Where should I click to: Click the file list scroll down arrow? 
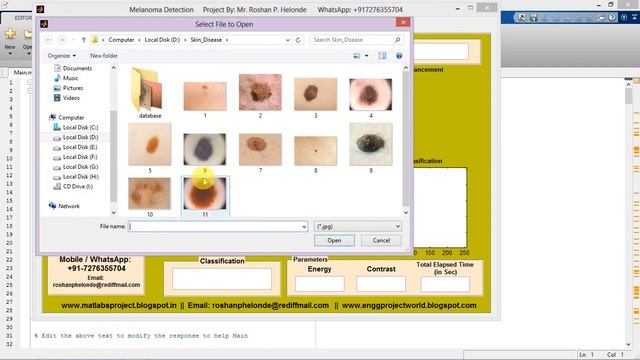[x=406, y=213]
